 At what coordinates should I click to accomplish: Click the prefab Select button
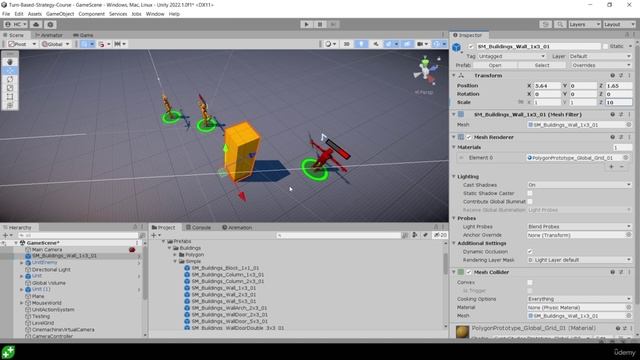[542, 65]
